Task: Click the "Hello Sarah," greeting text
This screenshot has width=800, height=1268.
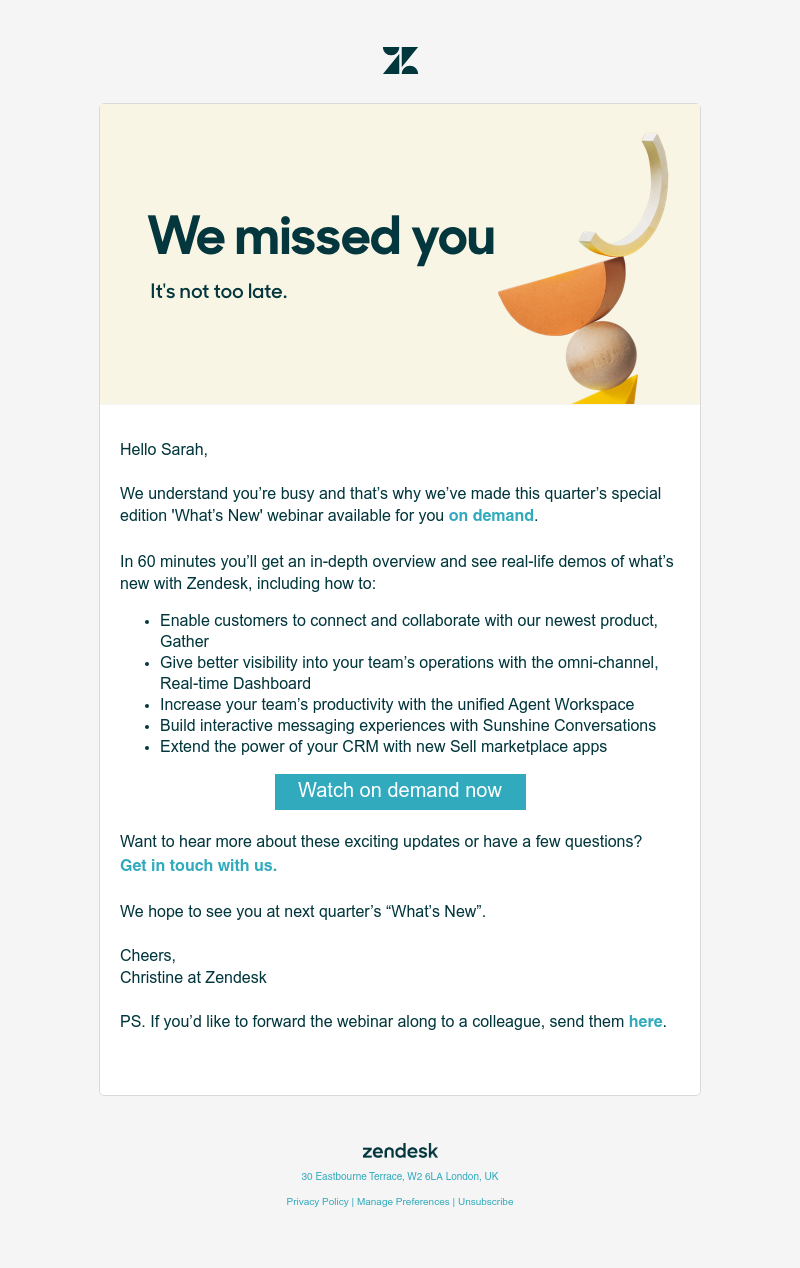Action: (x=164, y=449)
